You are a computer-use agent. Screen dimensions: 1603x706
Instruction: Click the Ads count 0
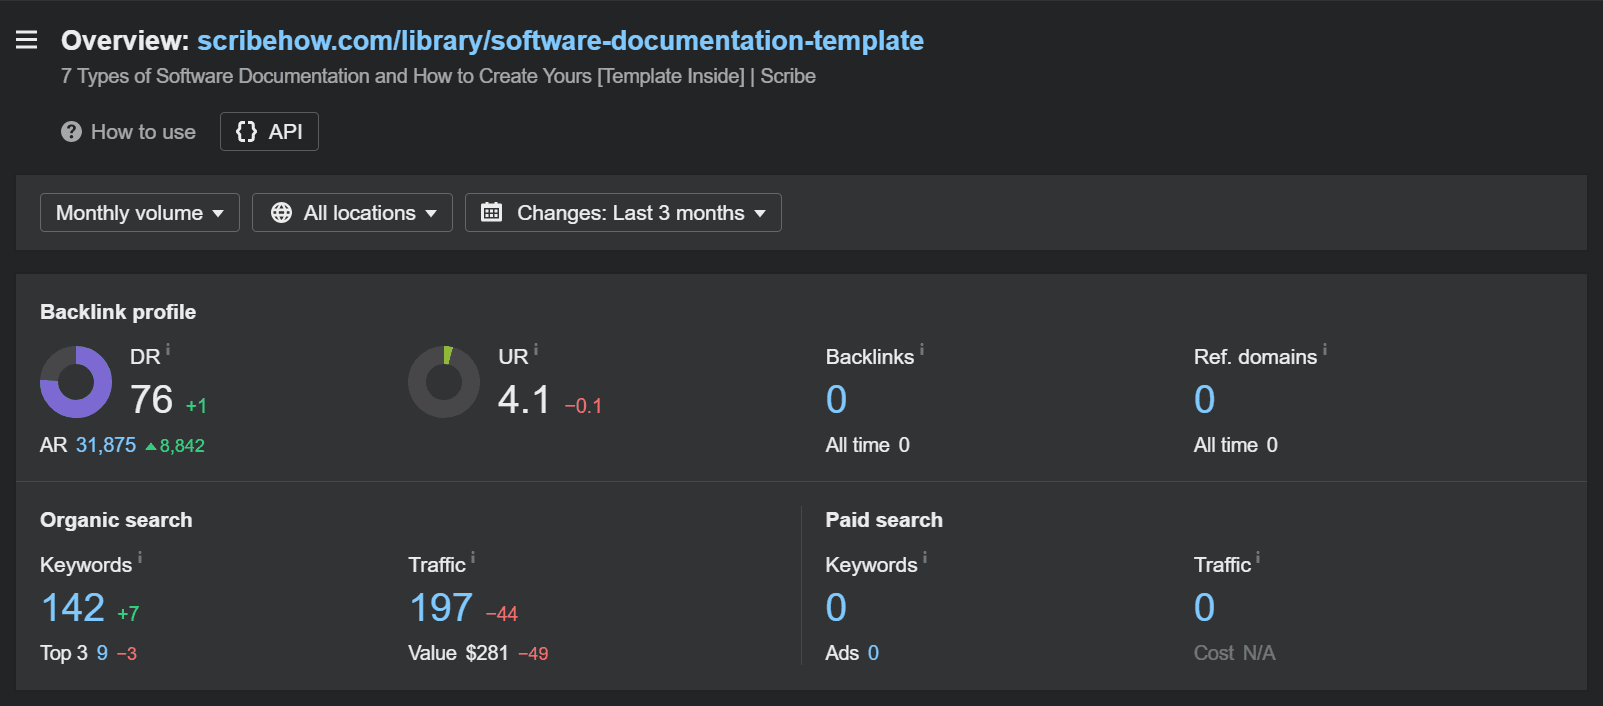pyautogui.click(x=873, y=653)
